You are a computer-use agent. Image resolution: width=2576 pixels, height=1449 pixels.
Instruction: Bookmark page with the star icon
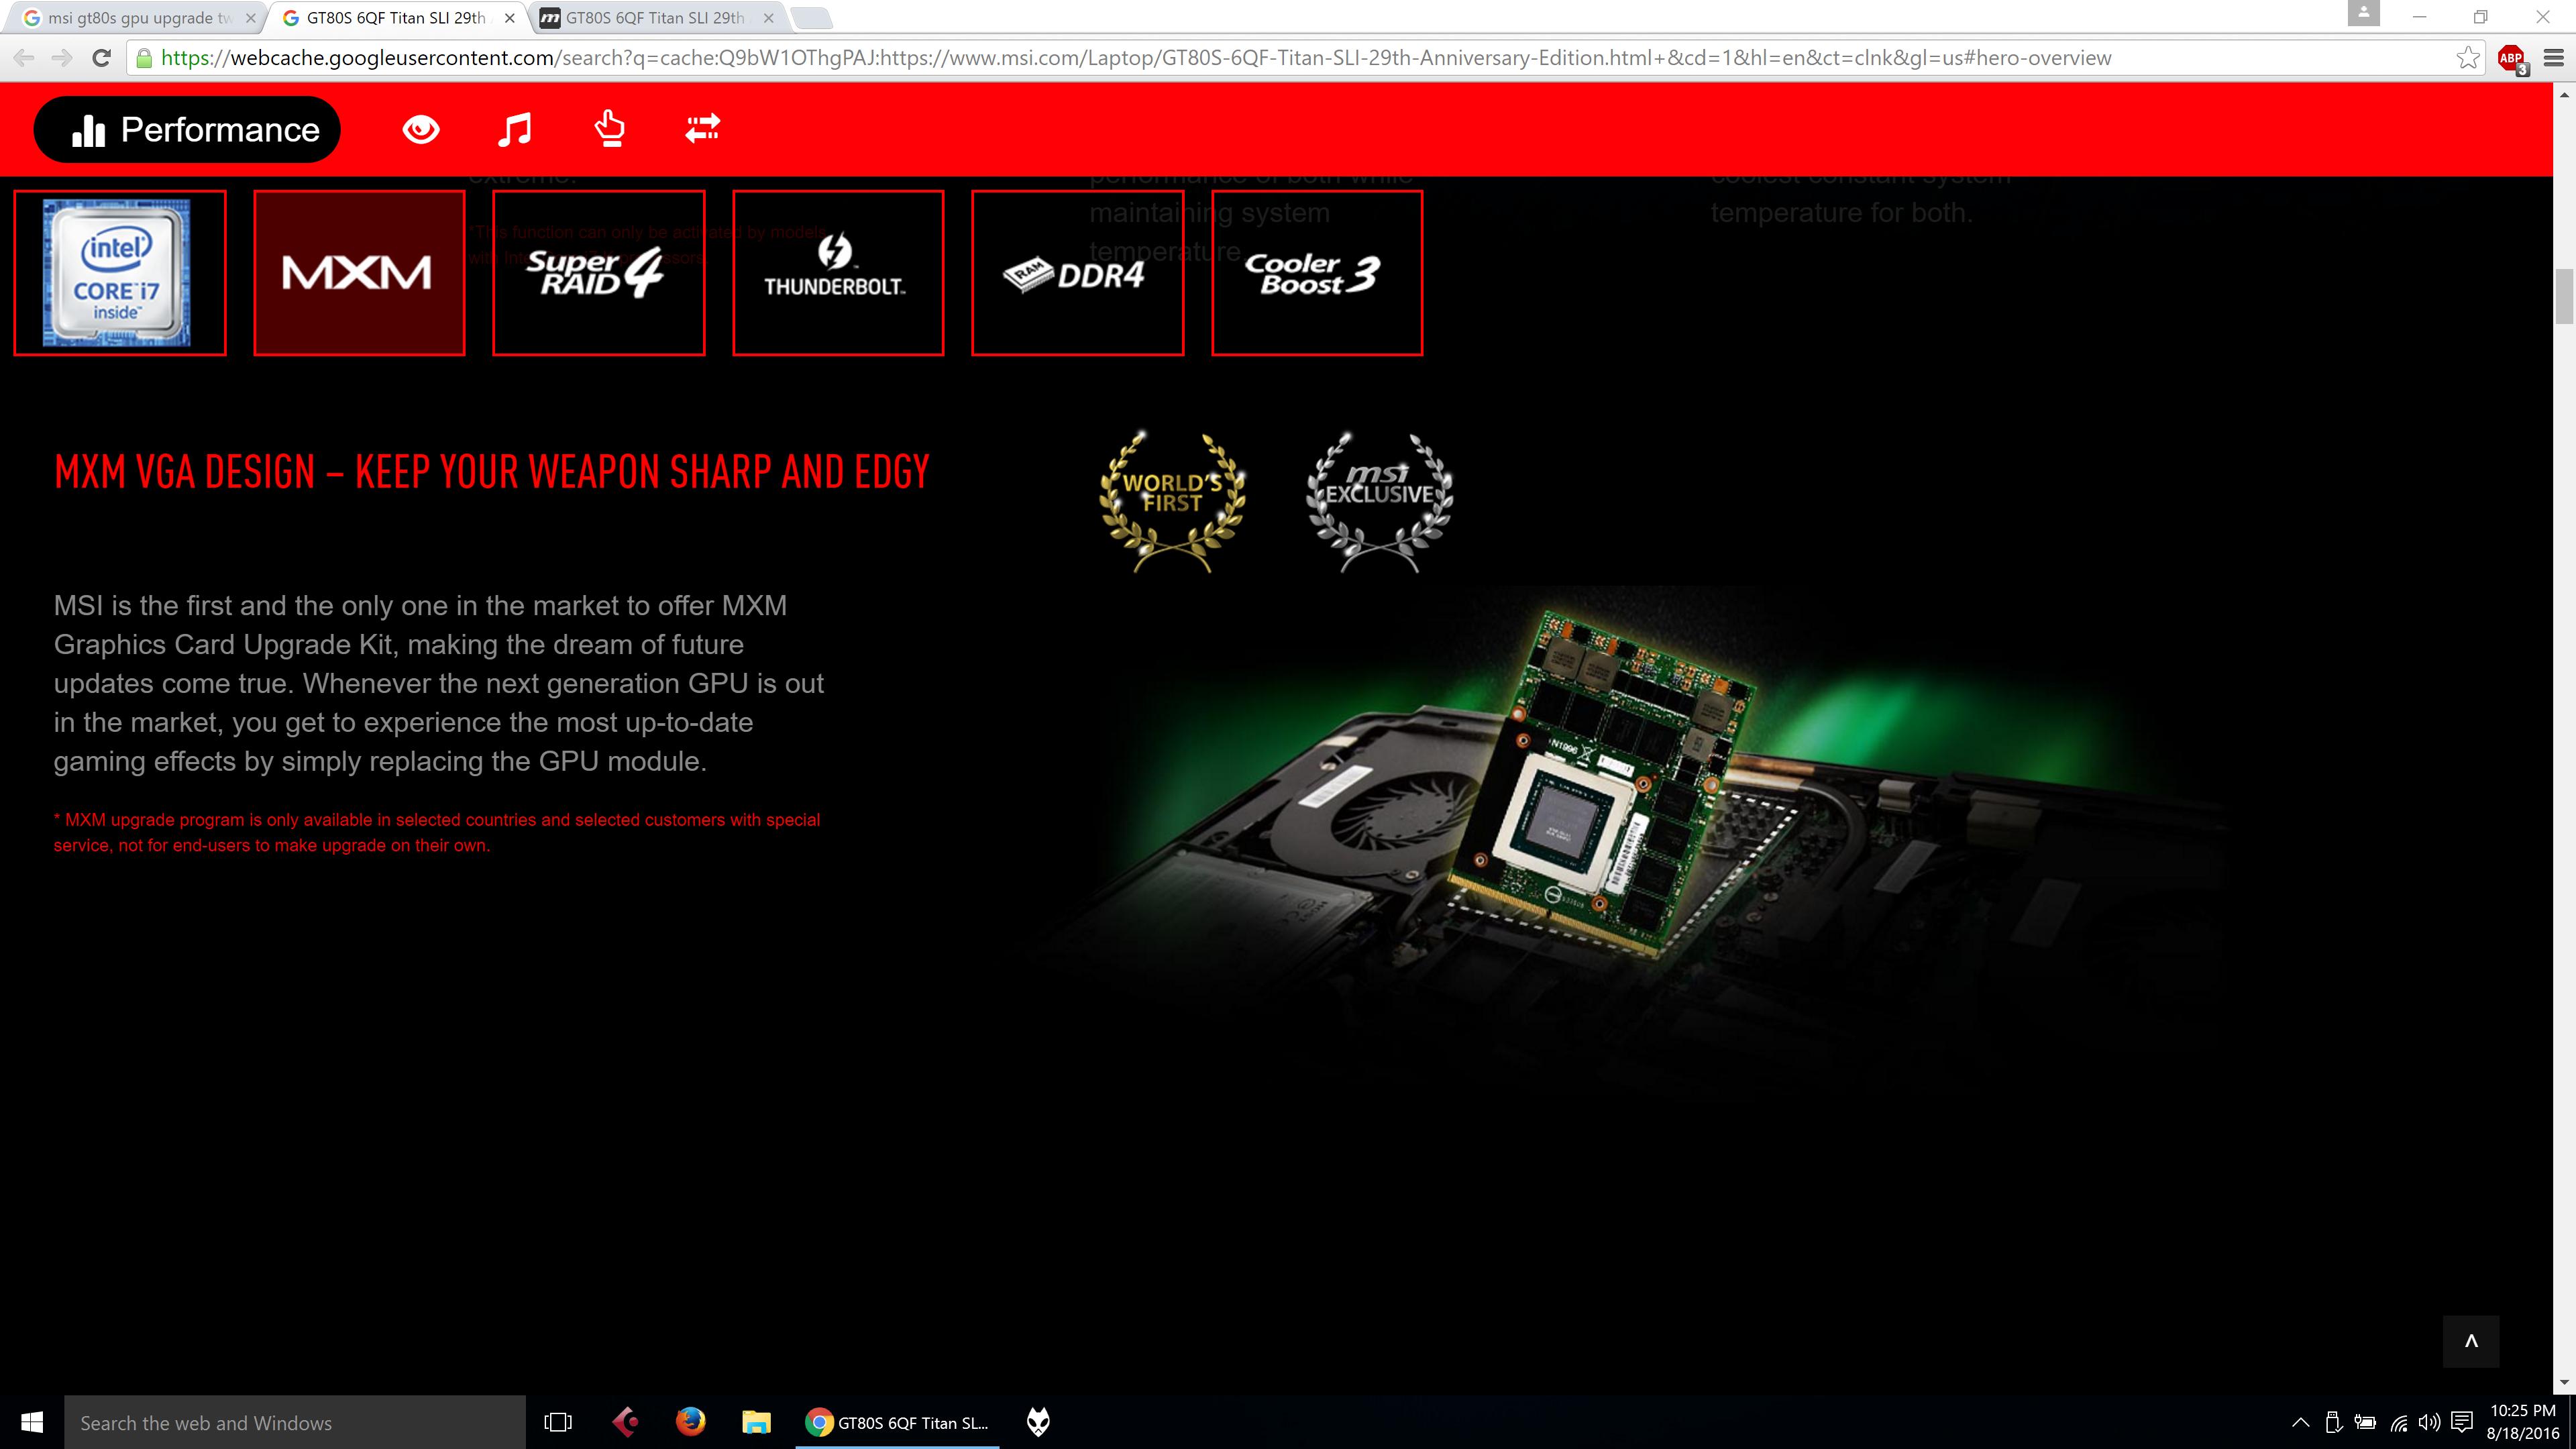(x=2468, y=58)
